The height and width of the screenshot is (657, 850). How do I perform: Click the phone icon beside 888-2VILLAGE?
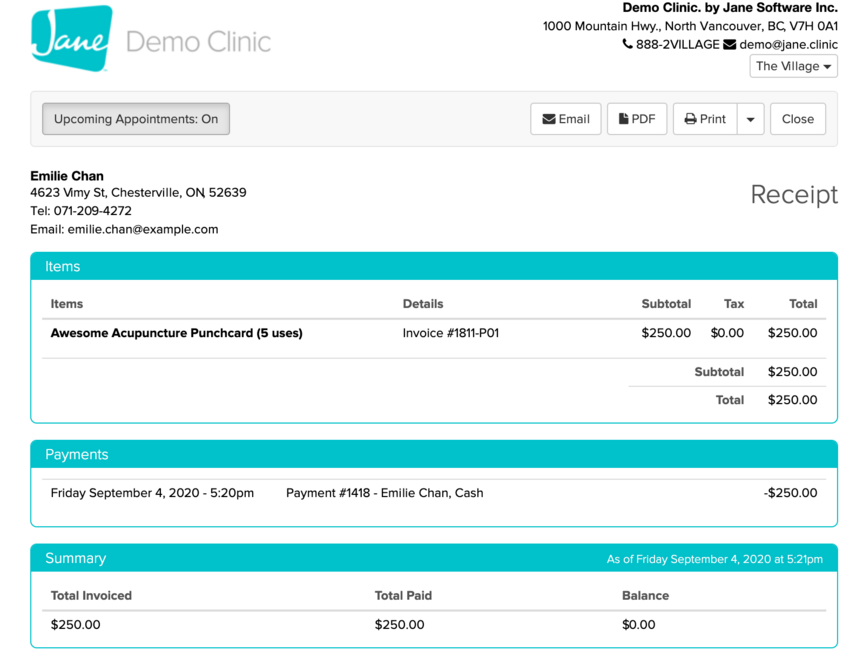(x=627, y=45)
